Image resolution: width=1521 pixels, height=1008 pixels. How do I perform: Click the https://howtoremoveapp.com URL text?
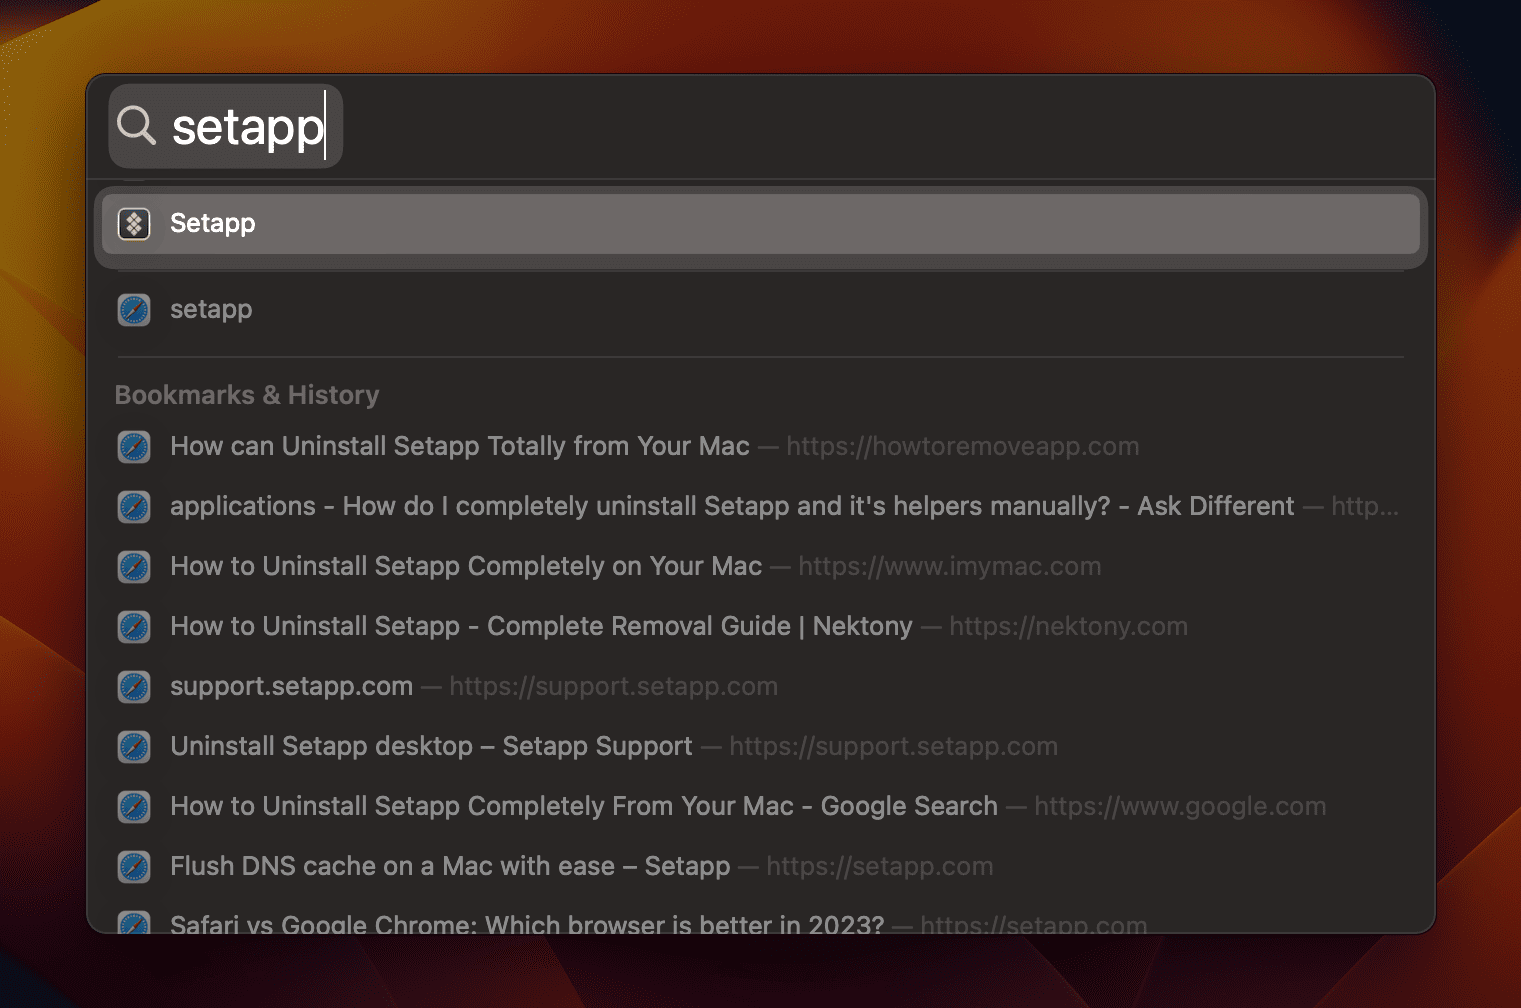coord(962,447)
